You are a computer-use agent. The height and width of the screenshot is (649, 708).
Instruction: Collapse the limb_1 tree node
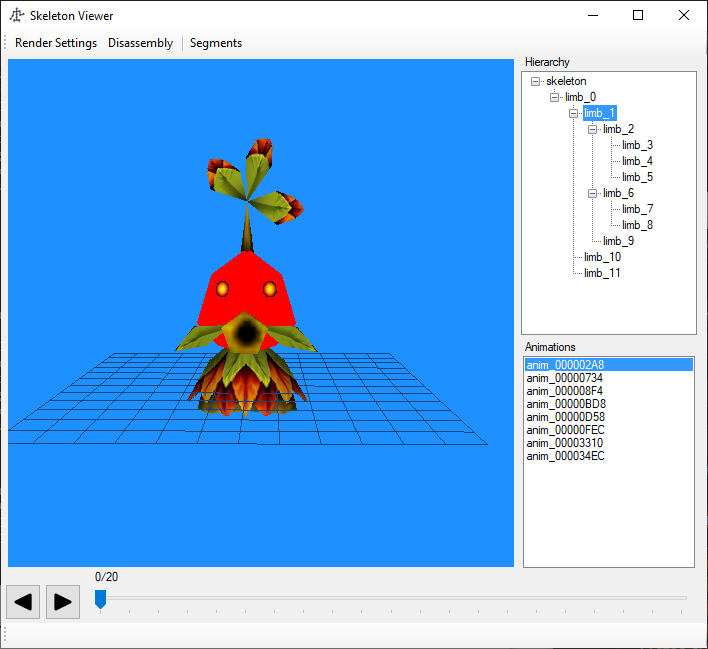point(573,113)
